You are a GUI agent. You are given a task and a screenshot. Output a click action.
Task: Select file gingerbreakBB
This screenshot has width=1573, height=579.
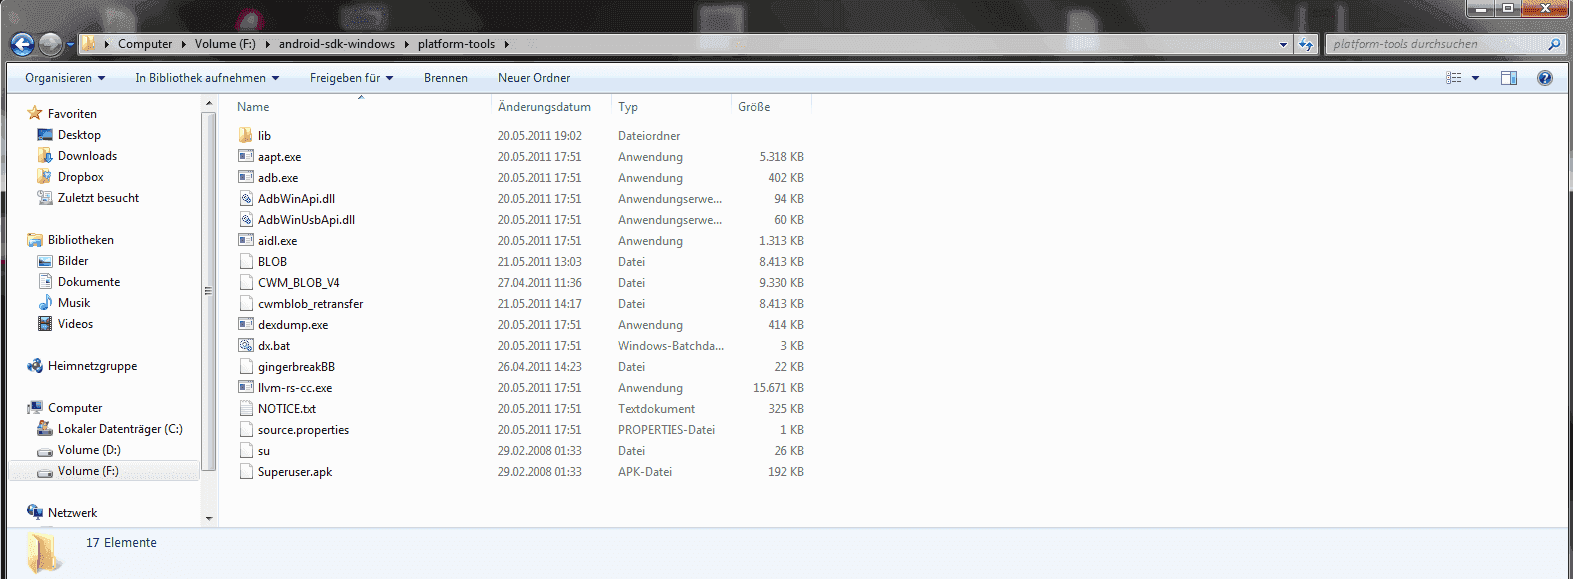click(x=296, y=367)
